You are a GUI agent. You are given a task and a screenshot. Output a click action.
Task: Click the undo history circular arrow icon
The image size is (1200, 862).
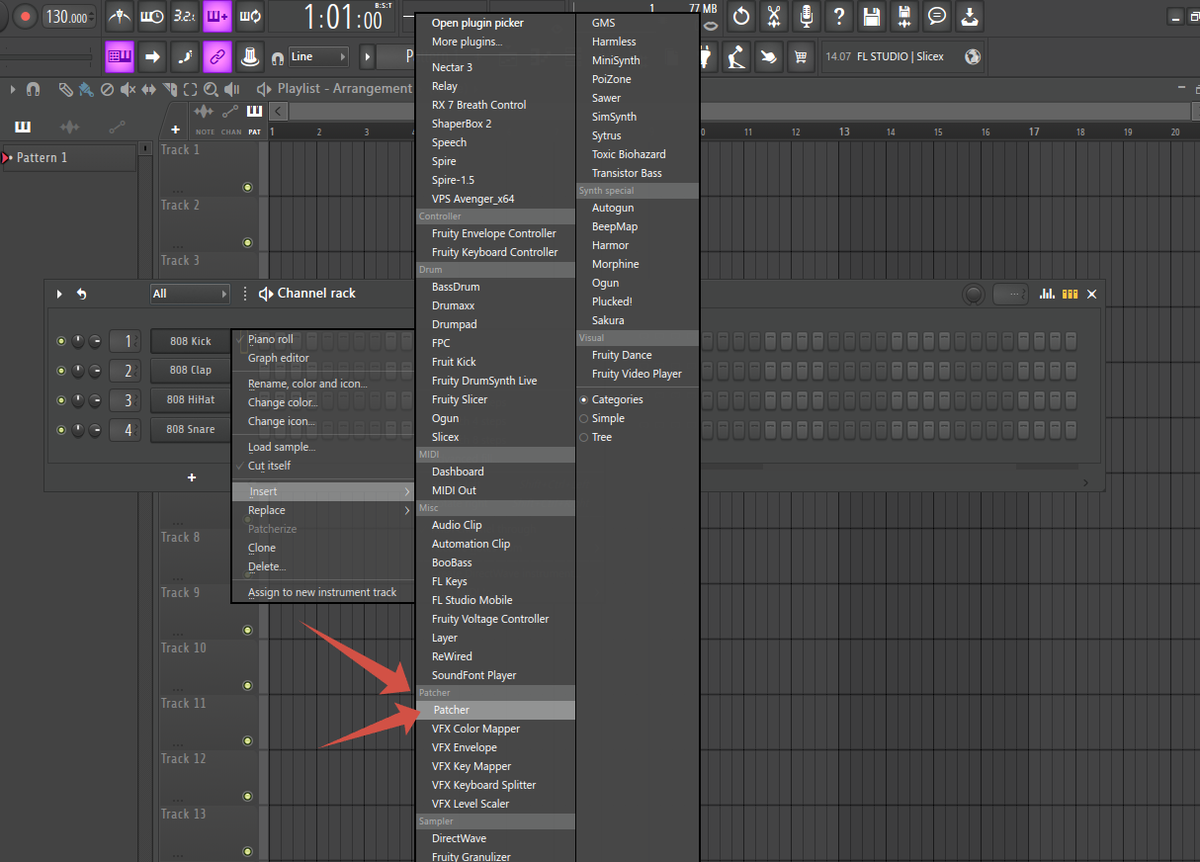741,16
